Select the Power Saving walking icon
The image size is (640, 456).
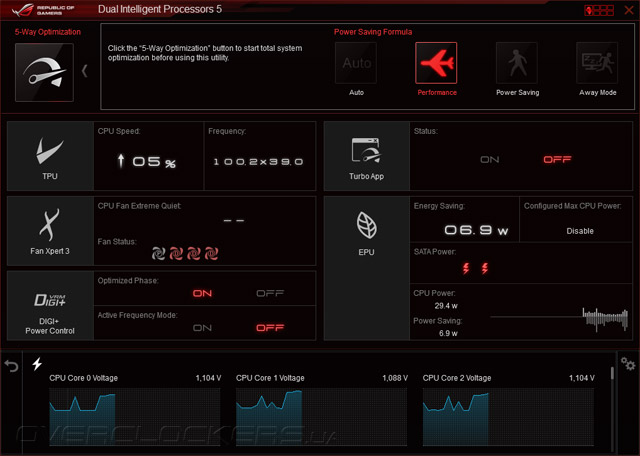pyautogui.click(x=517, y=63)
